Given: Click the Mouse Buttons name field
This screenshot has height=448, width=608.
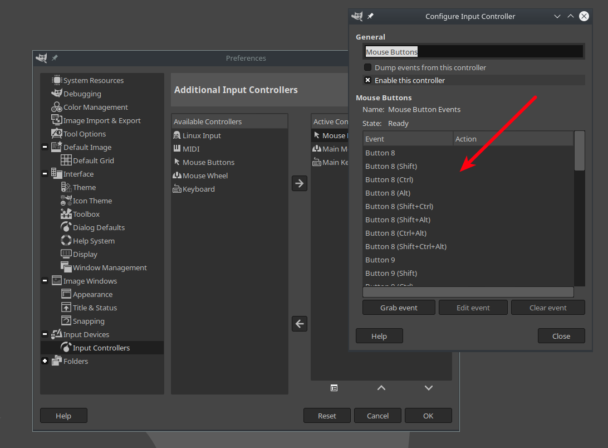Looking at the screenshot, I should [474, 52].
